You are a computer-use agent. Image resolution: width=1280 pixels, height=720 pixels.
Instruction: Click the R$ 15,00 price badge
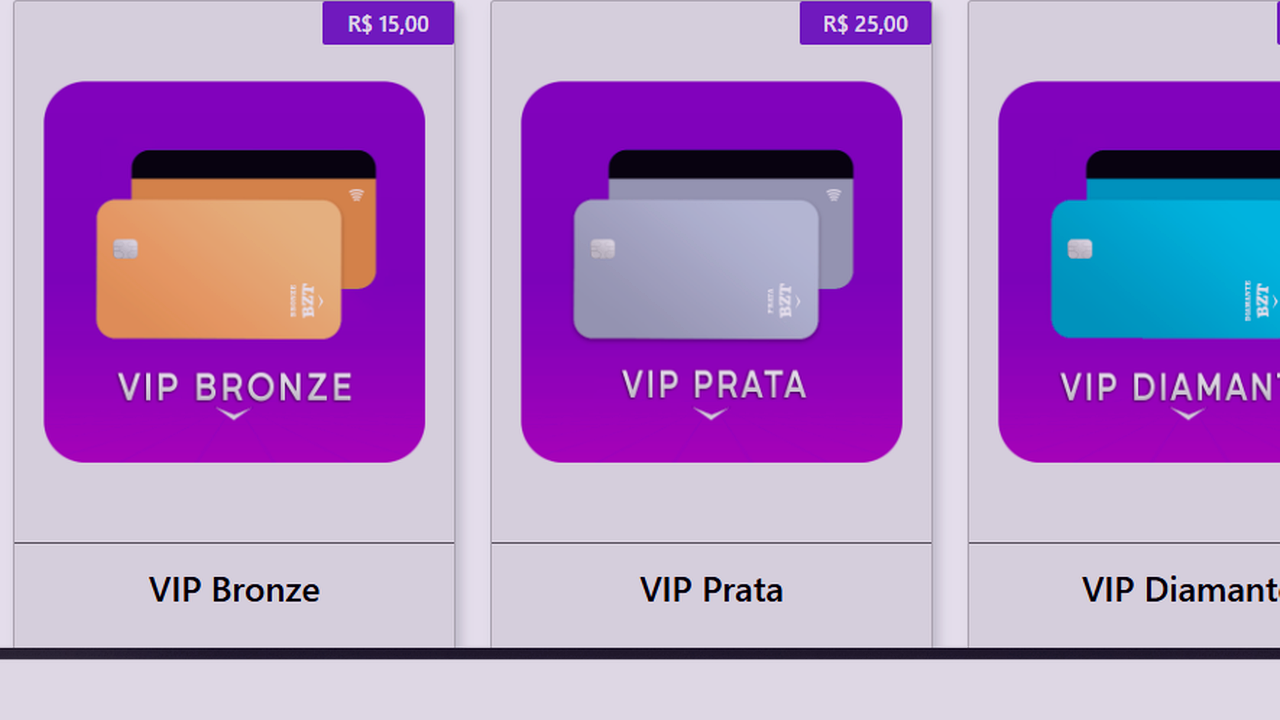[x=388, y=24]
